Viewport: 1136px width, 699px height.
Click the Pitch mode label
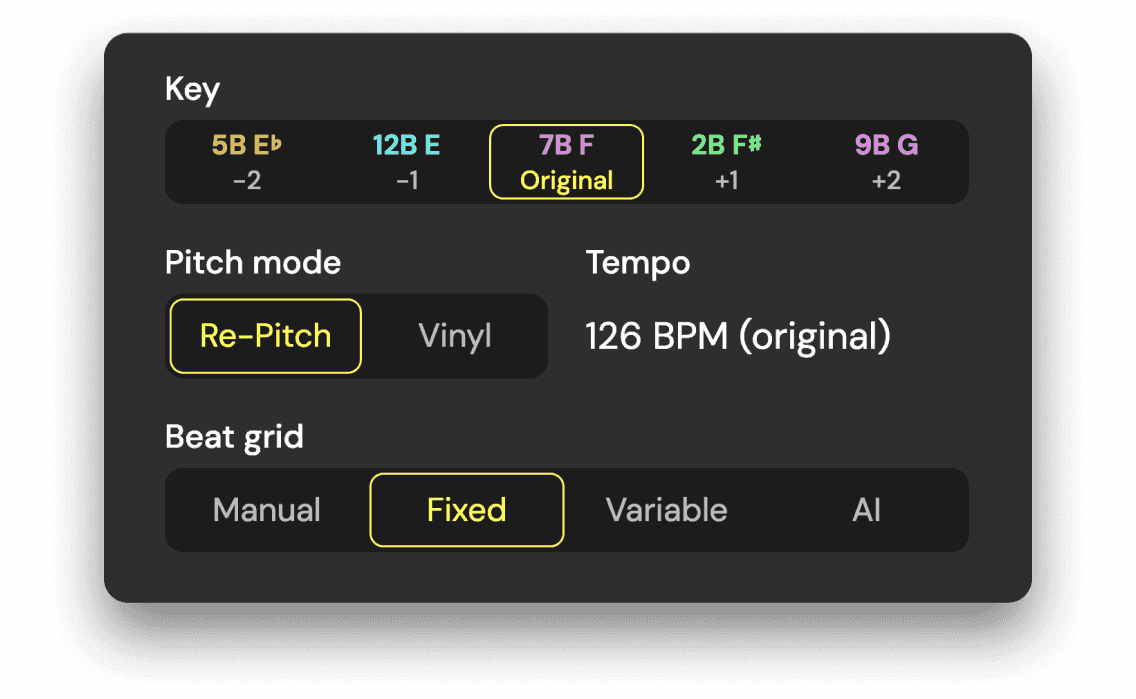coord(252,262)
